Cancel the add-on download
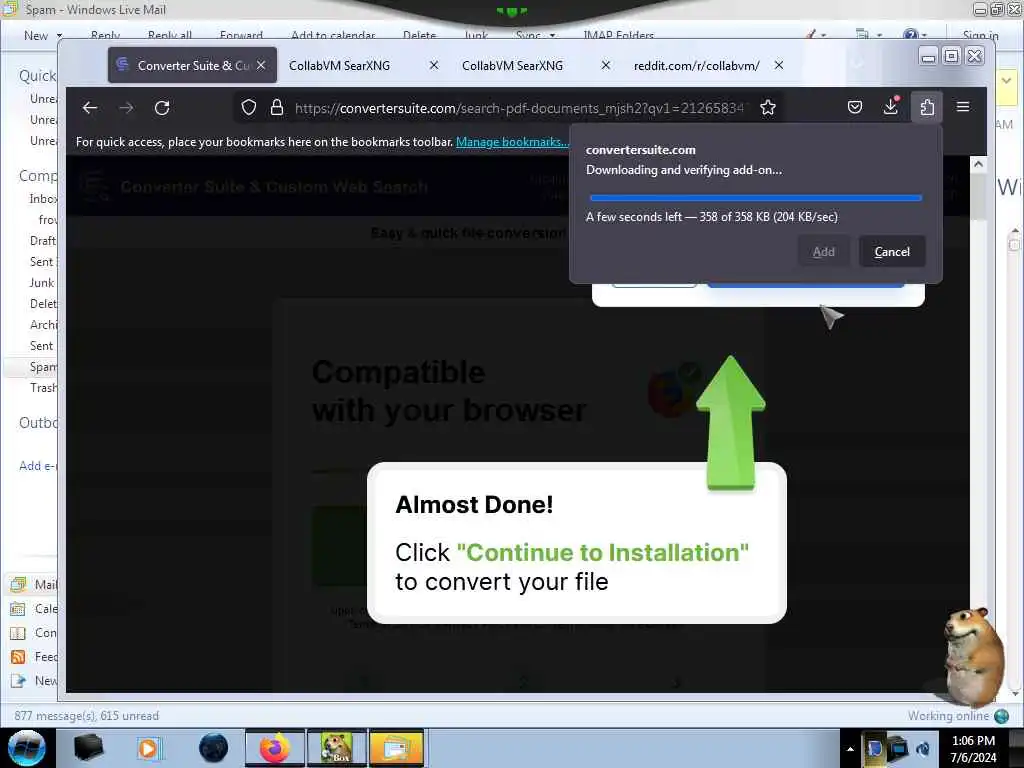Viewport: 1024px width, 768px height. (892, 252)
